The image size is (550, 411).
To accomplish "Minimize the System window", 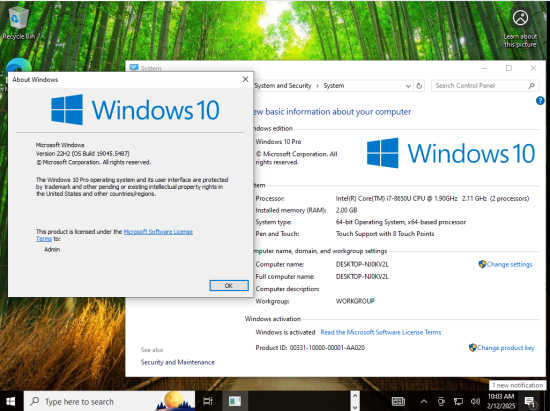I will click(485, 68).
